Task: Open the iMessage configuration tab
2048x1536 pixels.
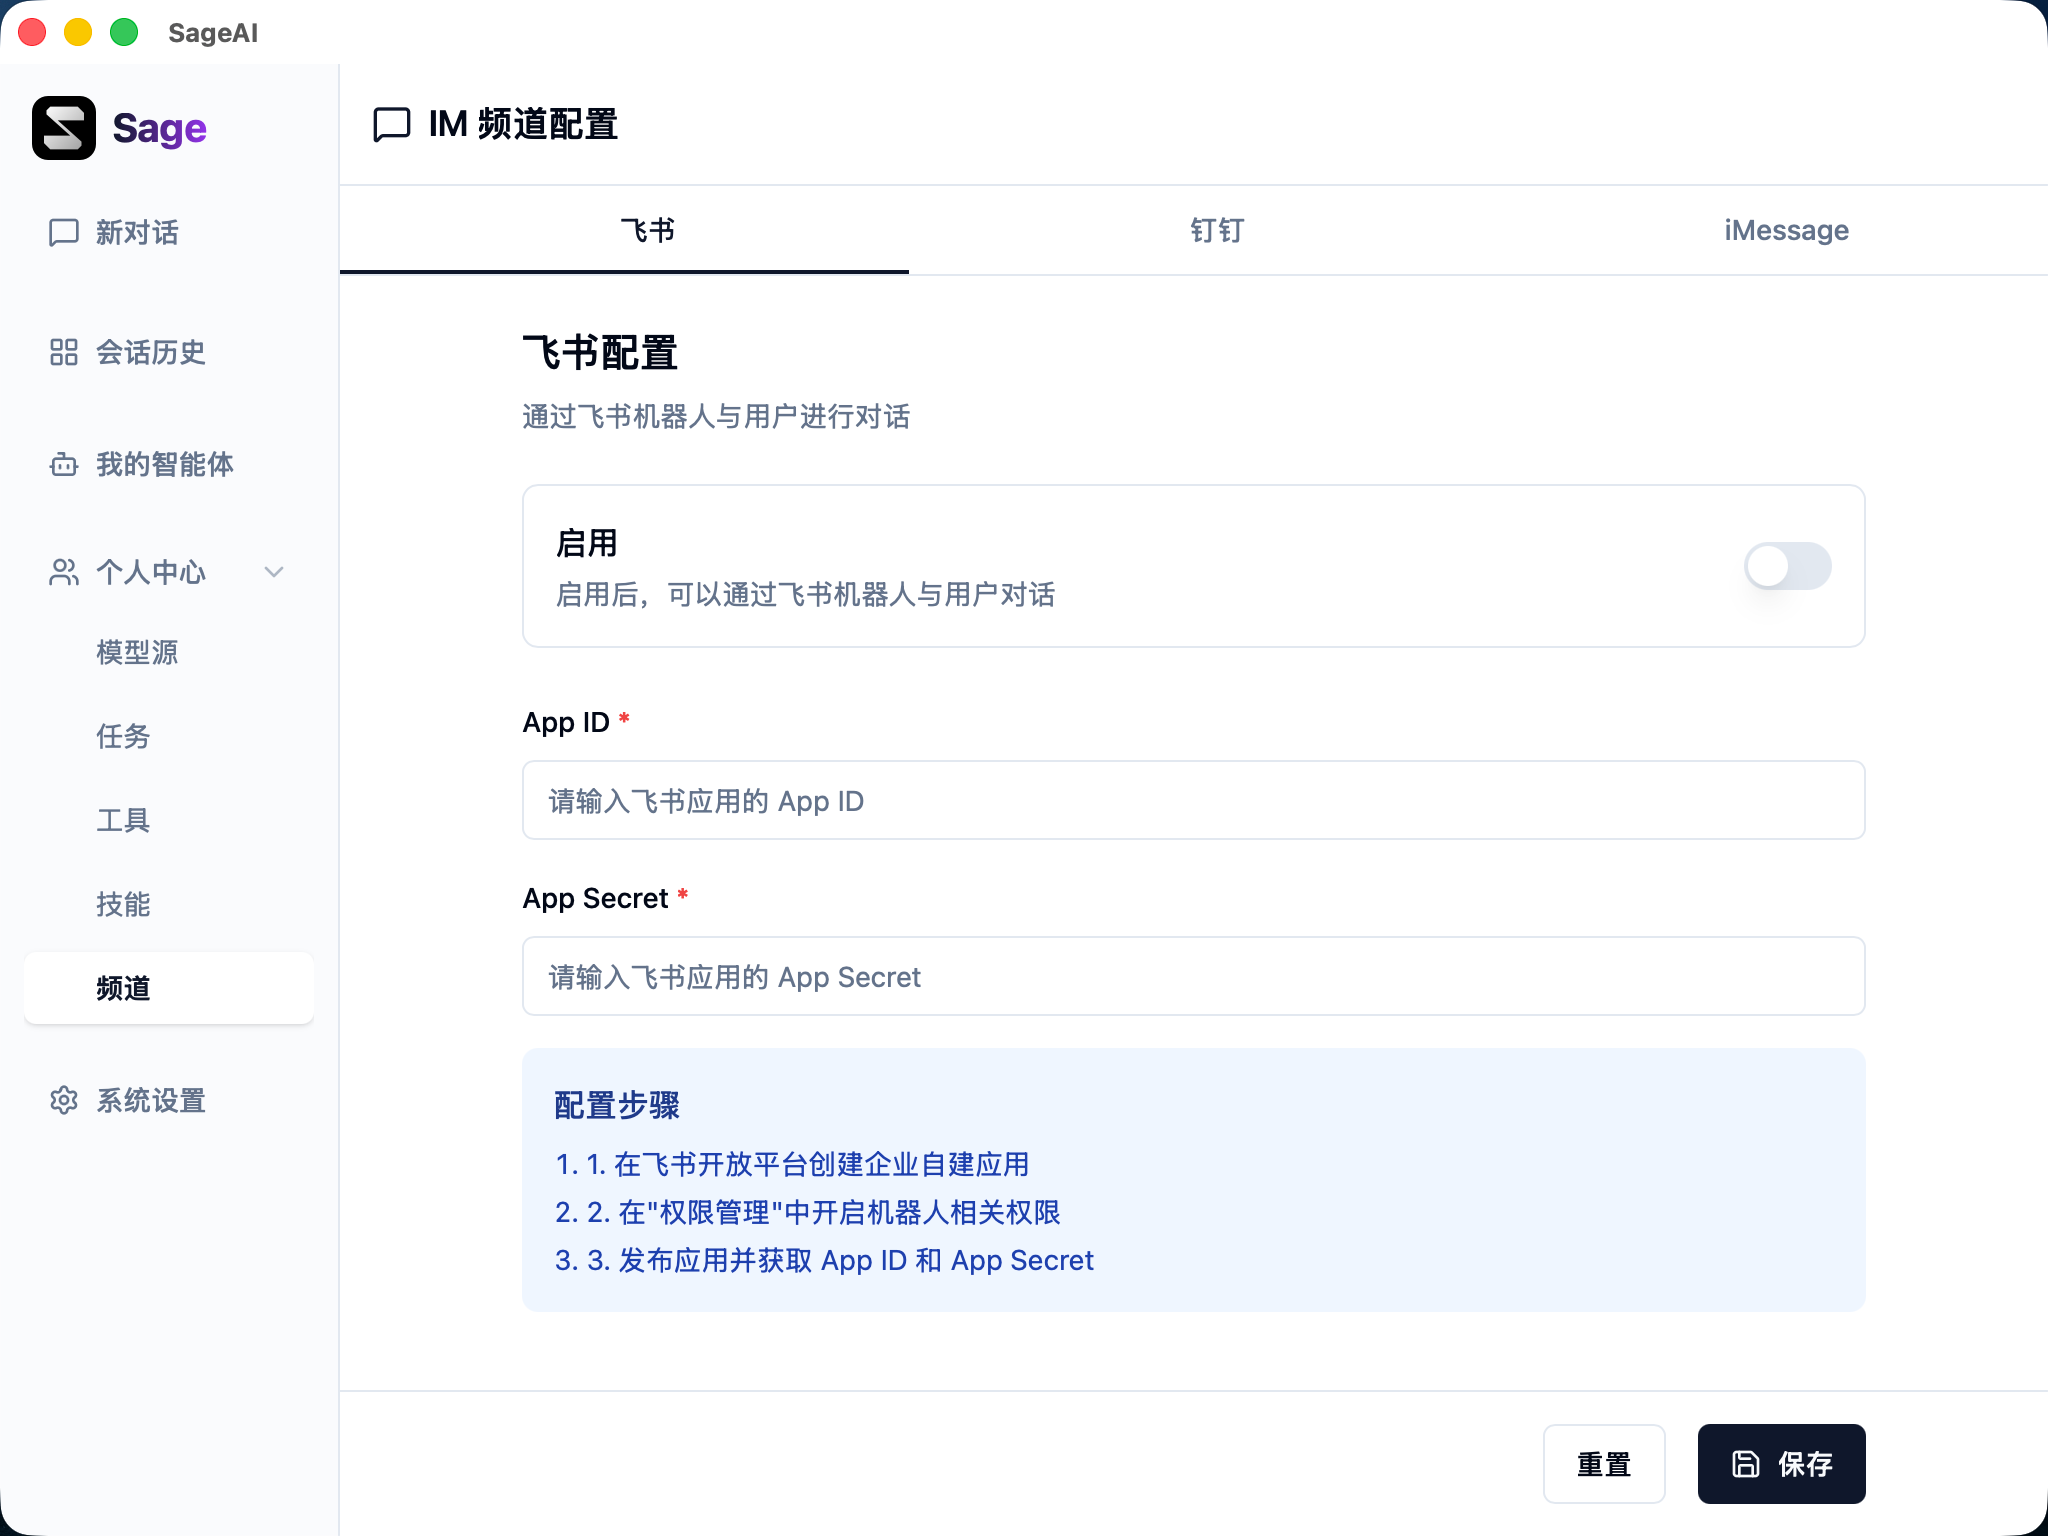Action: (1784, 230)
